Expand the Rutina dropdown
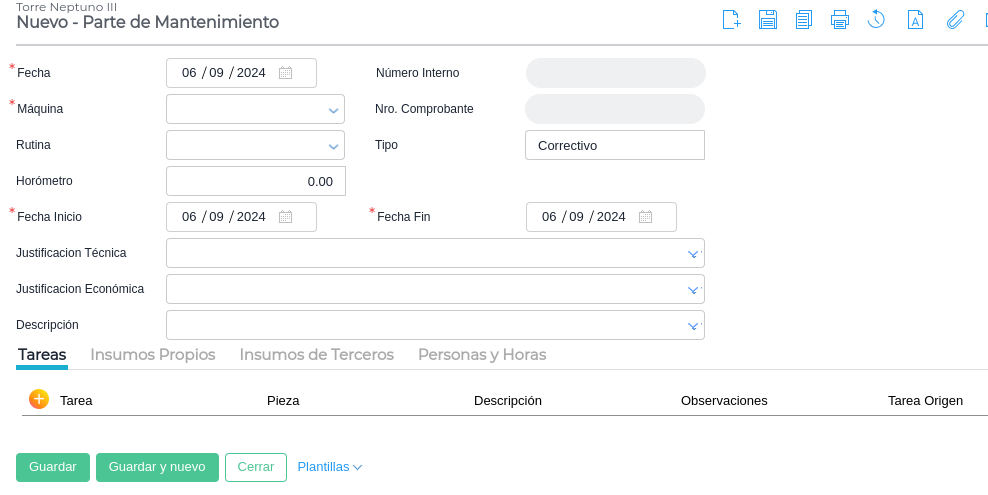988x495 pixels. [333, 146]
